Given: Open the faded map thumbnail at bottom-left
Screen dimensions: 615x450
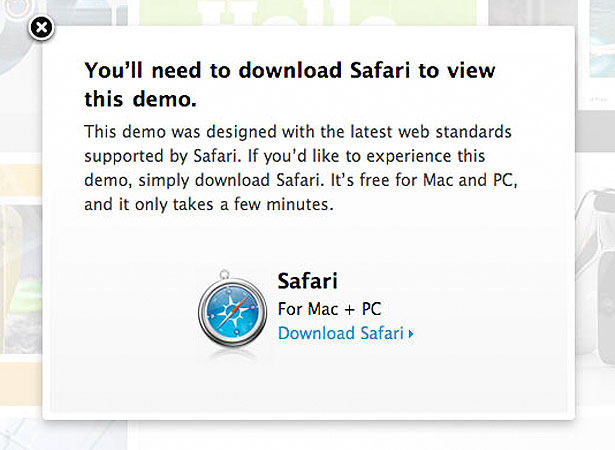Looking at the screenshot, I should pos(63,435).
